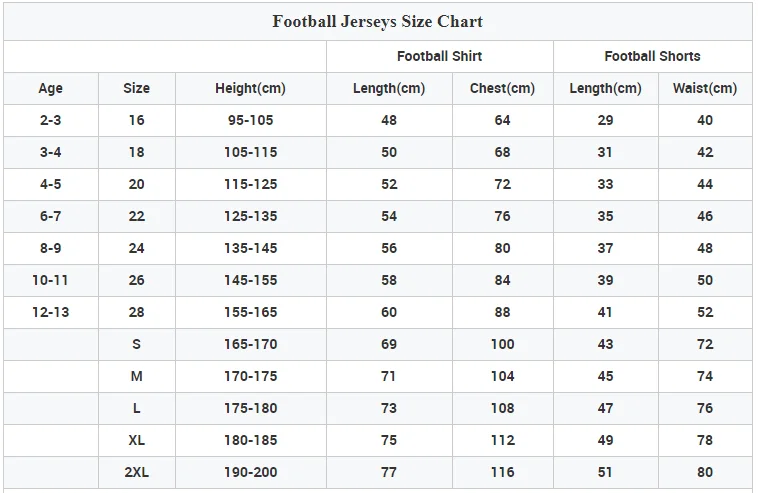Select the Football Shorts column group header
758x493 pixels.
pos(652,56)
